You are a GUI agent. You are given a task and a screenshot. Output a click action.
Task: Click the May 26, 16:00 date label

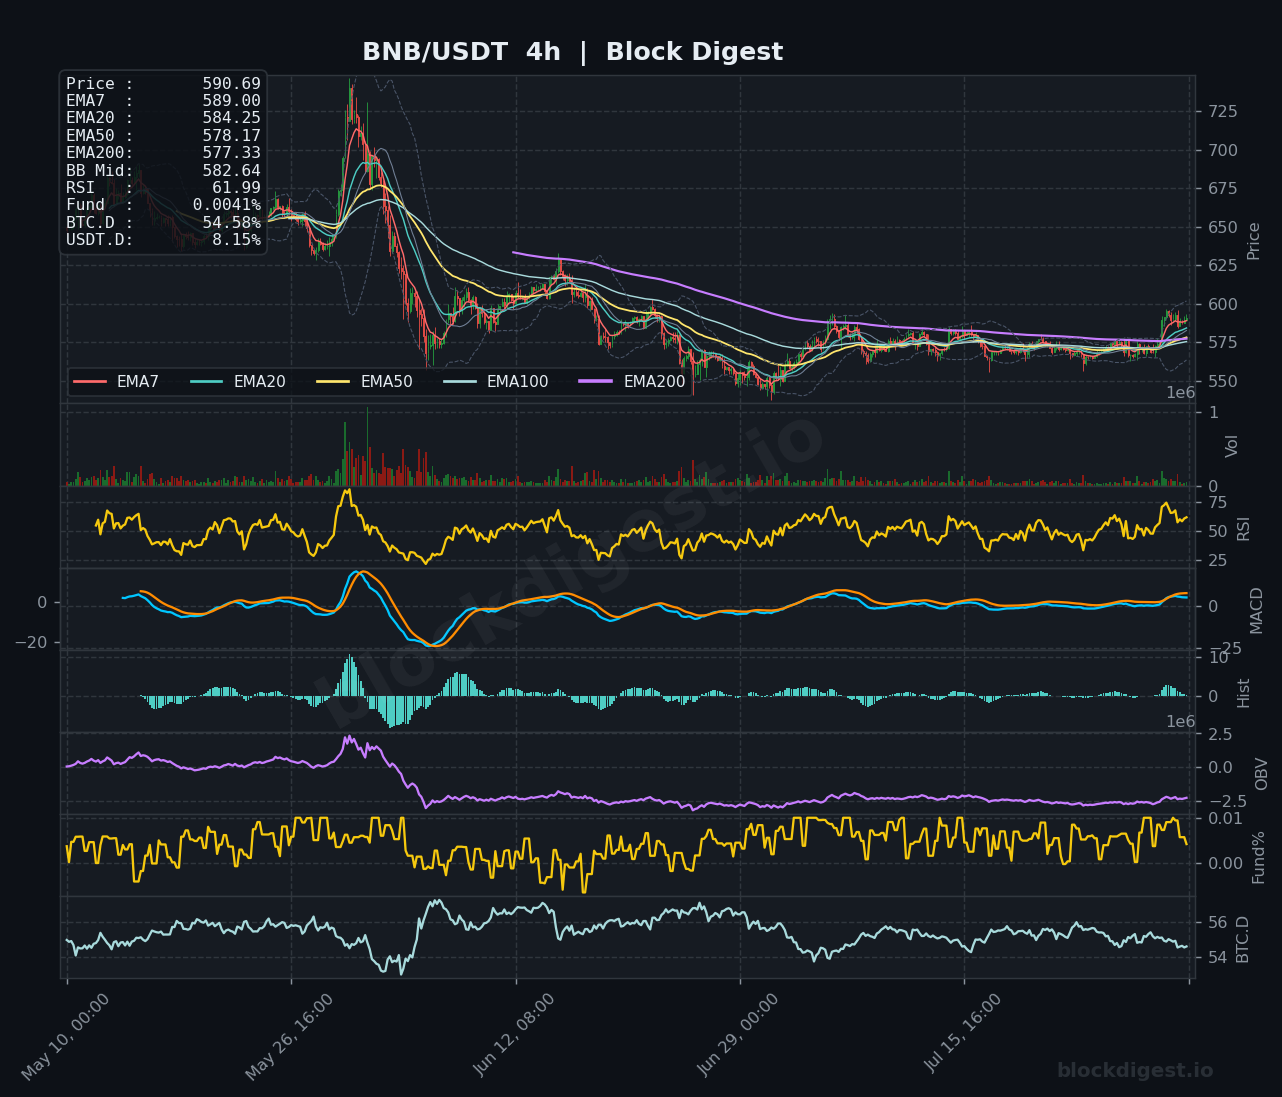coord(290,1037)
